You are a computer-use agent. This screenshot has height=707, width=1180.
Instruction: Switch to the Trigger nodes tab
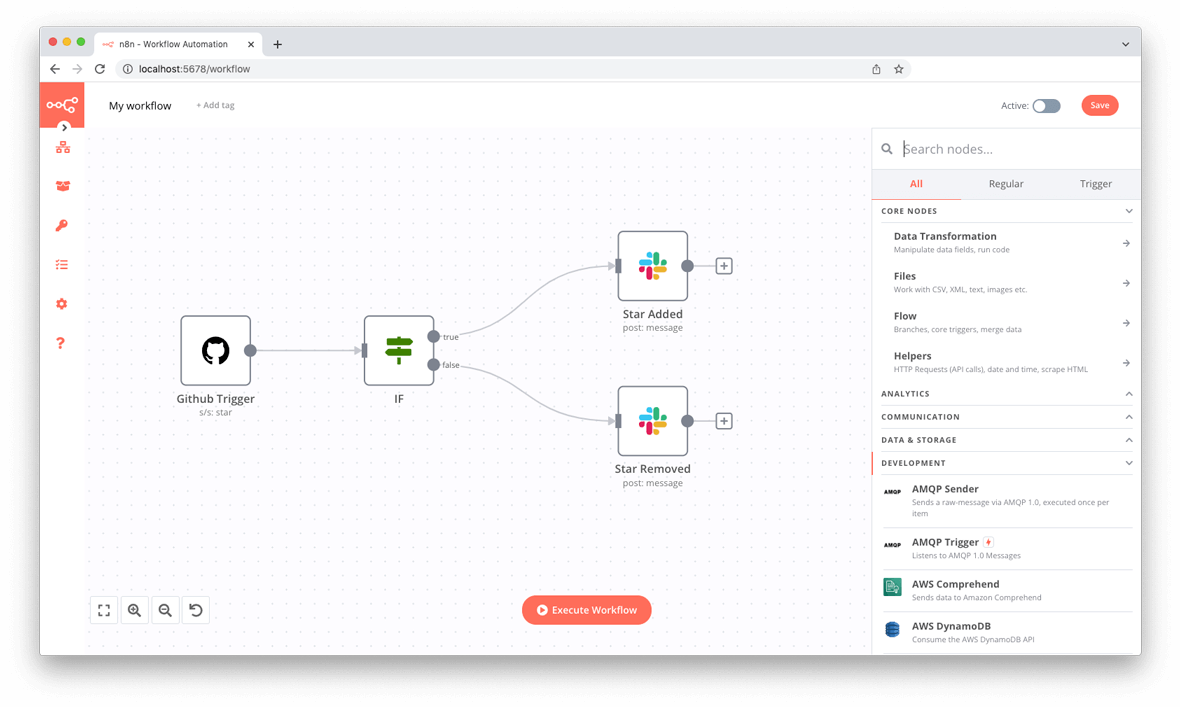pyautogui.click(x=1095, y=184)
